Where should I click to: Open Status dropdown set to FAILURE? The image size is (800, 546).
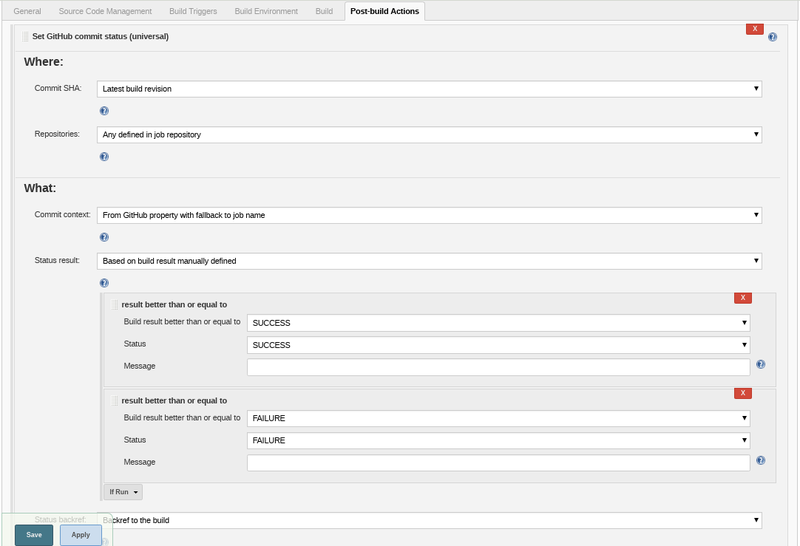pos(498,440)
